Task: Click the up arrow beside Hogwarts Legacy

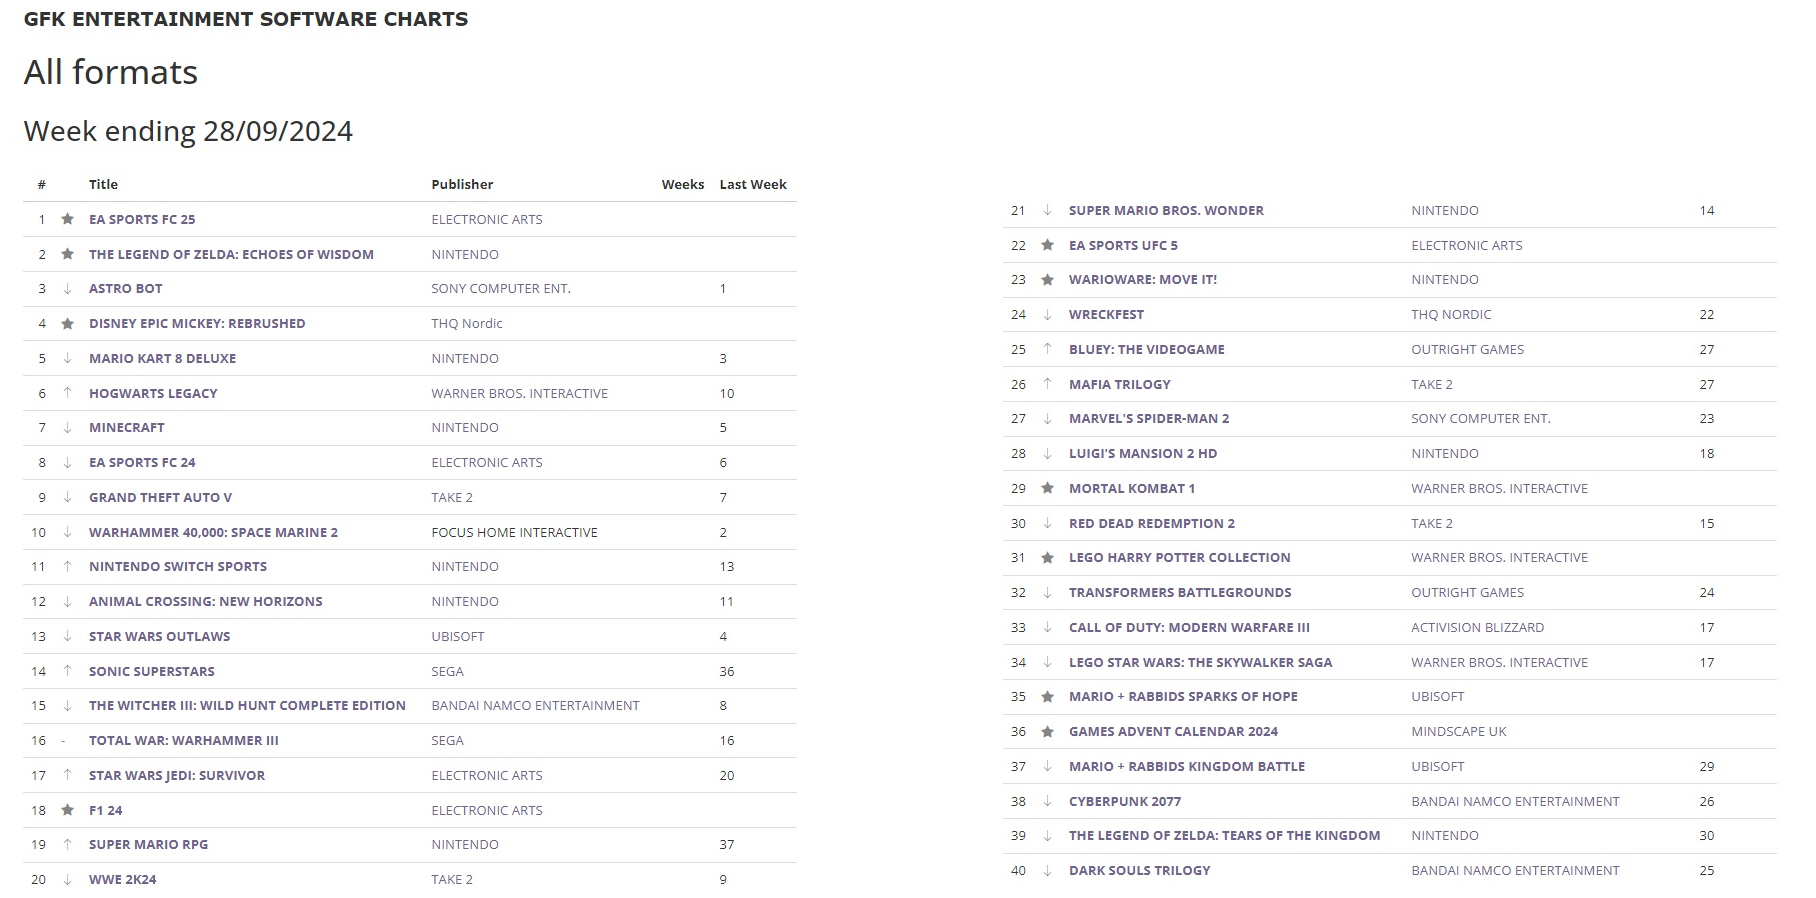Action: point(68,393)
